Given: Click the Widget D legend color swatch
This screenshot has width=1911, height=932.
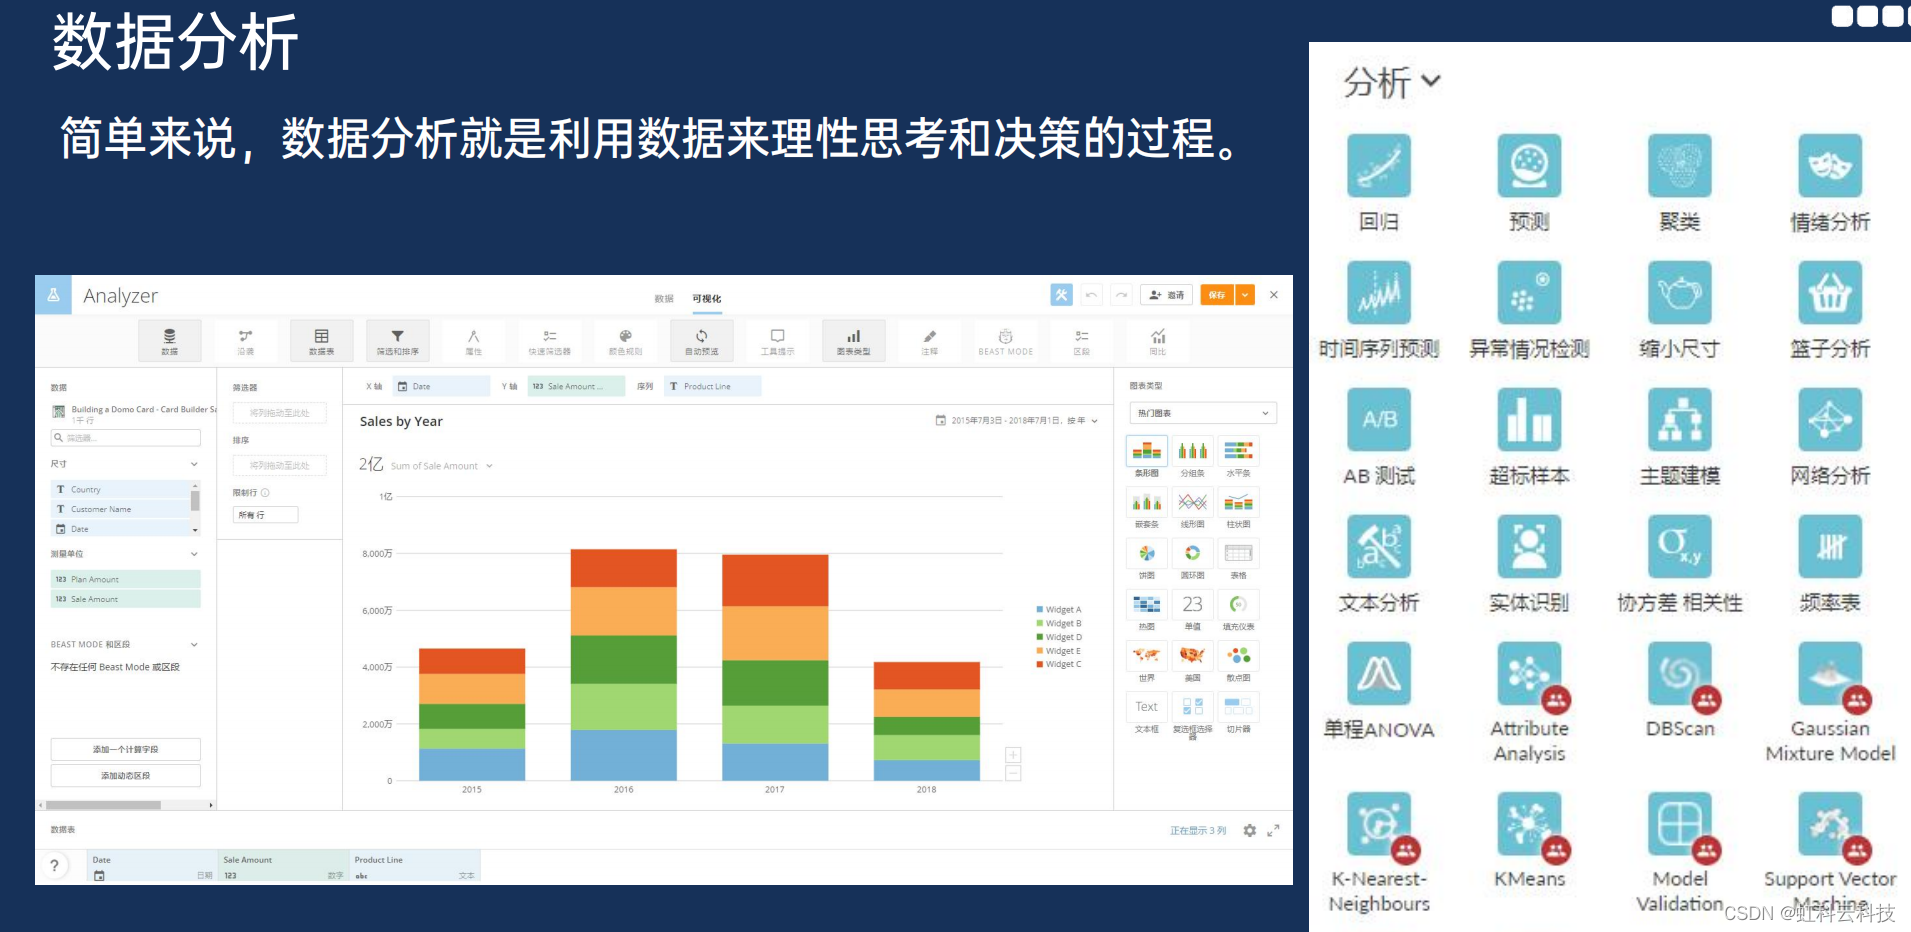Looking at the screenshot, I should coord(1040,637).
